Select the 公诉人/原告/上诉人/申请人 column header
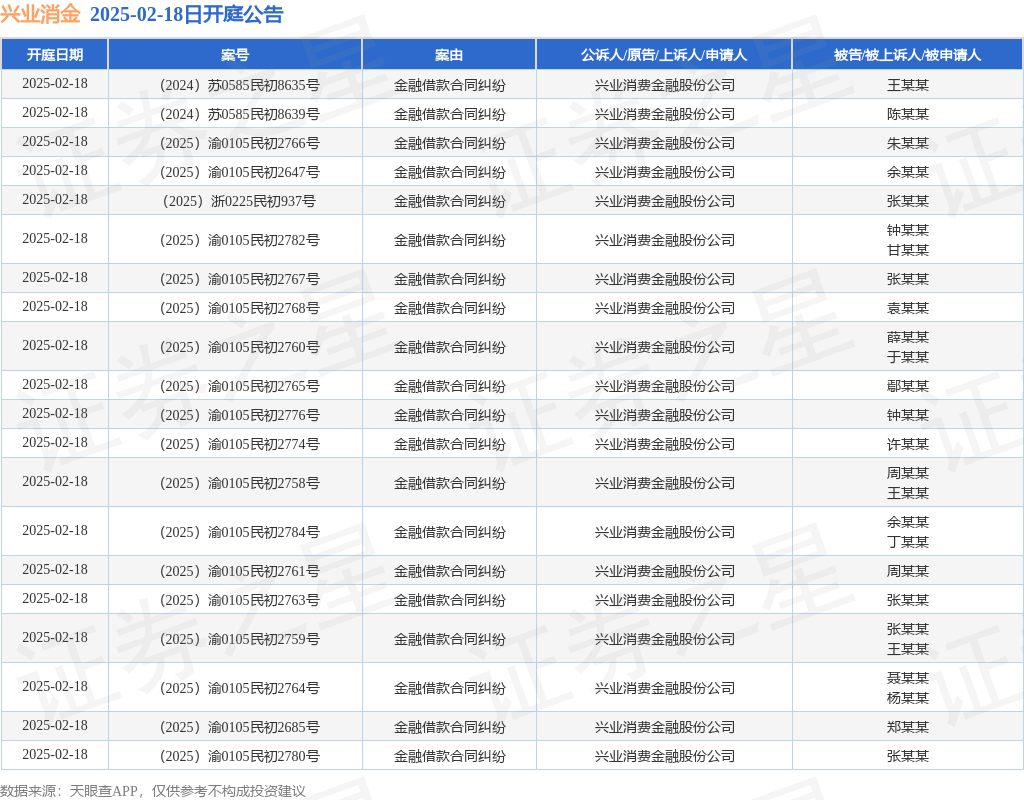 pos(664,55)
